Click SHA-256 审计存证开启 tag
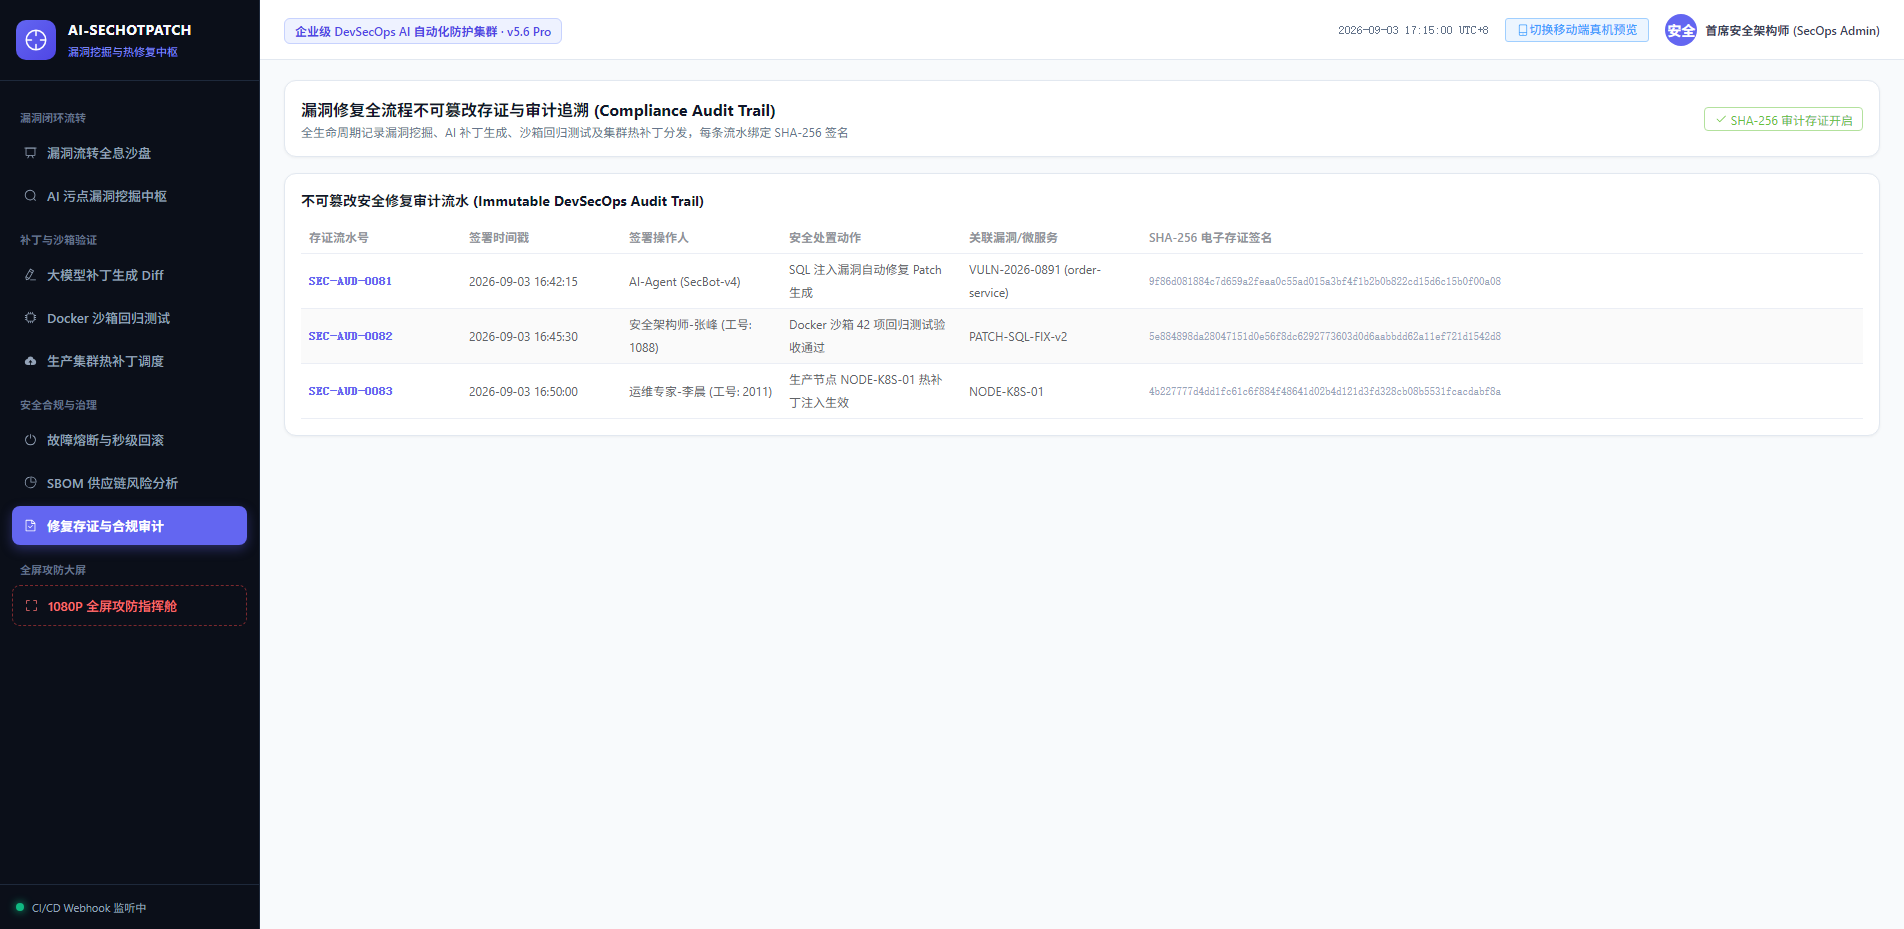Viewport: 1904px width, 929px height. pyautogui.click(x=1783, y=120)
